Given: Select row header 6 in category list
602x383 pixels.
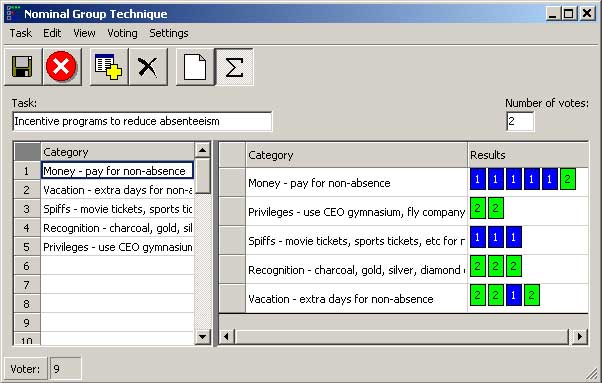Looking at the screenshot, I should [27, 266].
